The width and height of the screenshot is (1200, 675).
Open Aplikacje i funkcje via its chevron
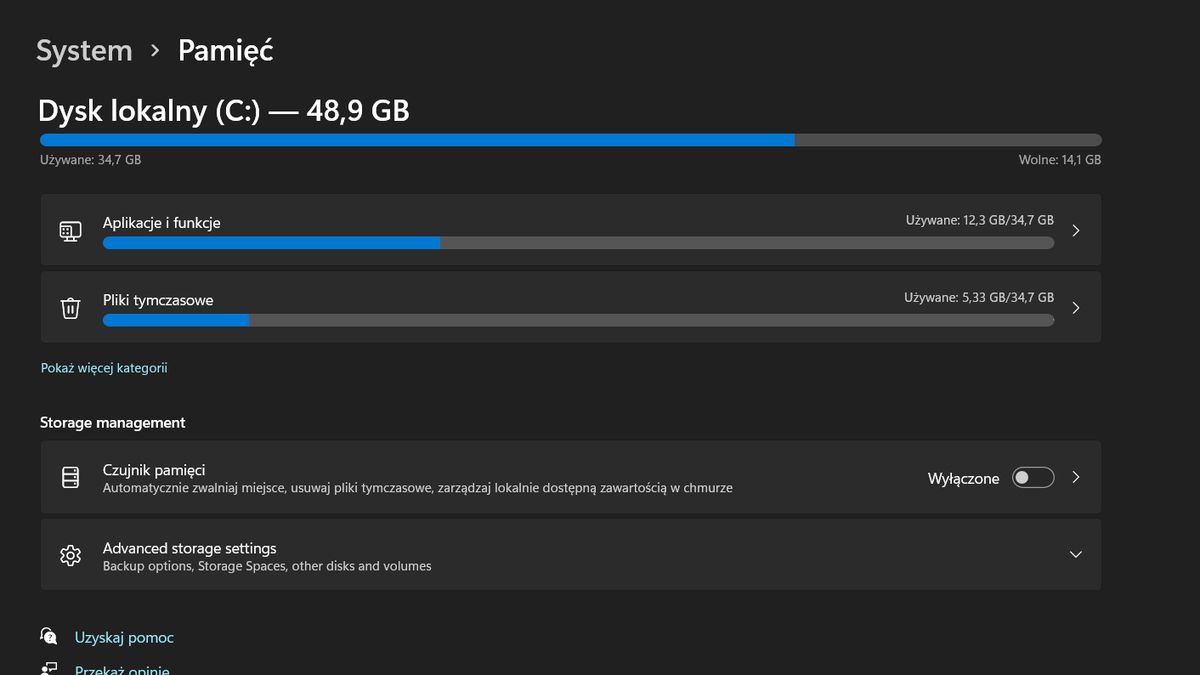point(1075,230)
